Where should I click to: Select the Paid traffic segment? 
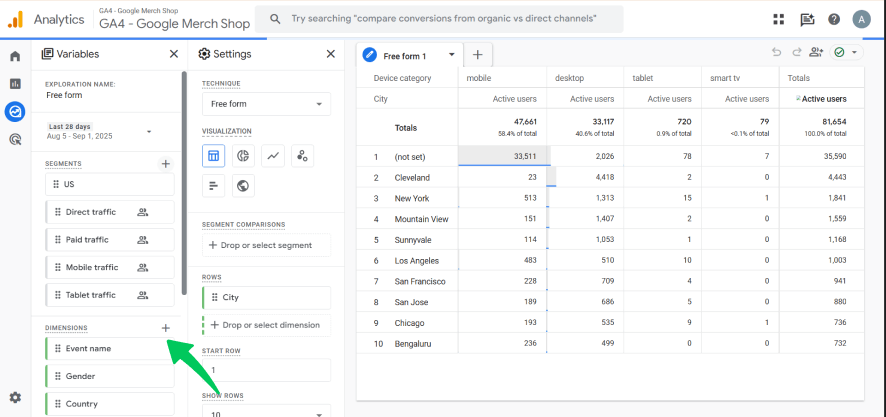click(x=110, y=240)
